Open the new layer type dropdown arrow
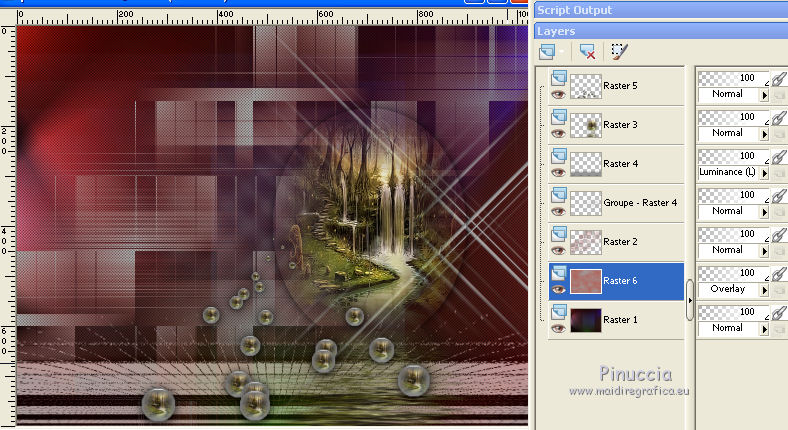 click(562, 51)
